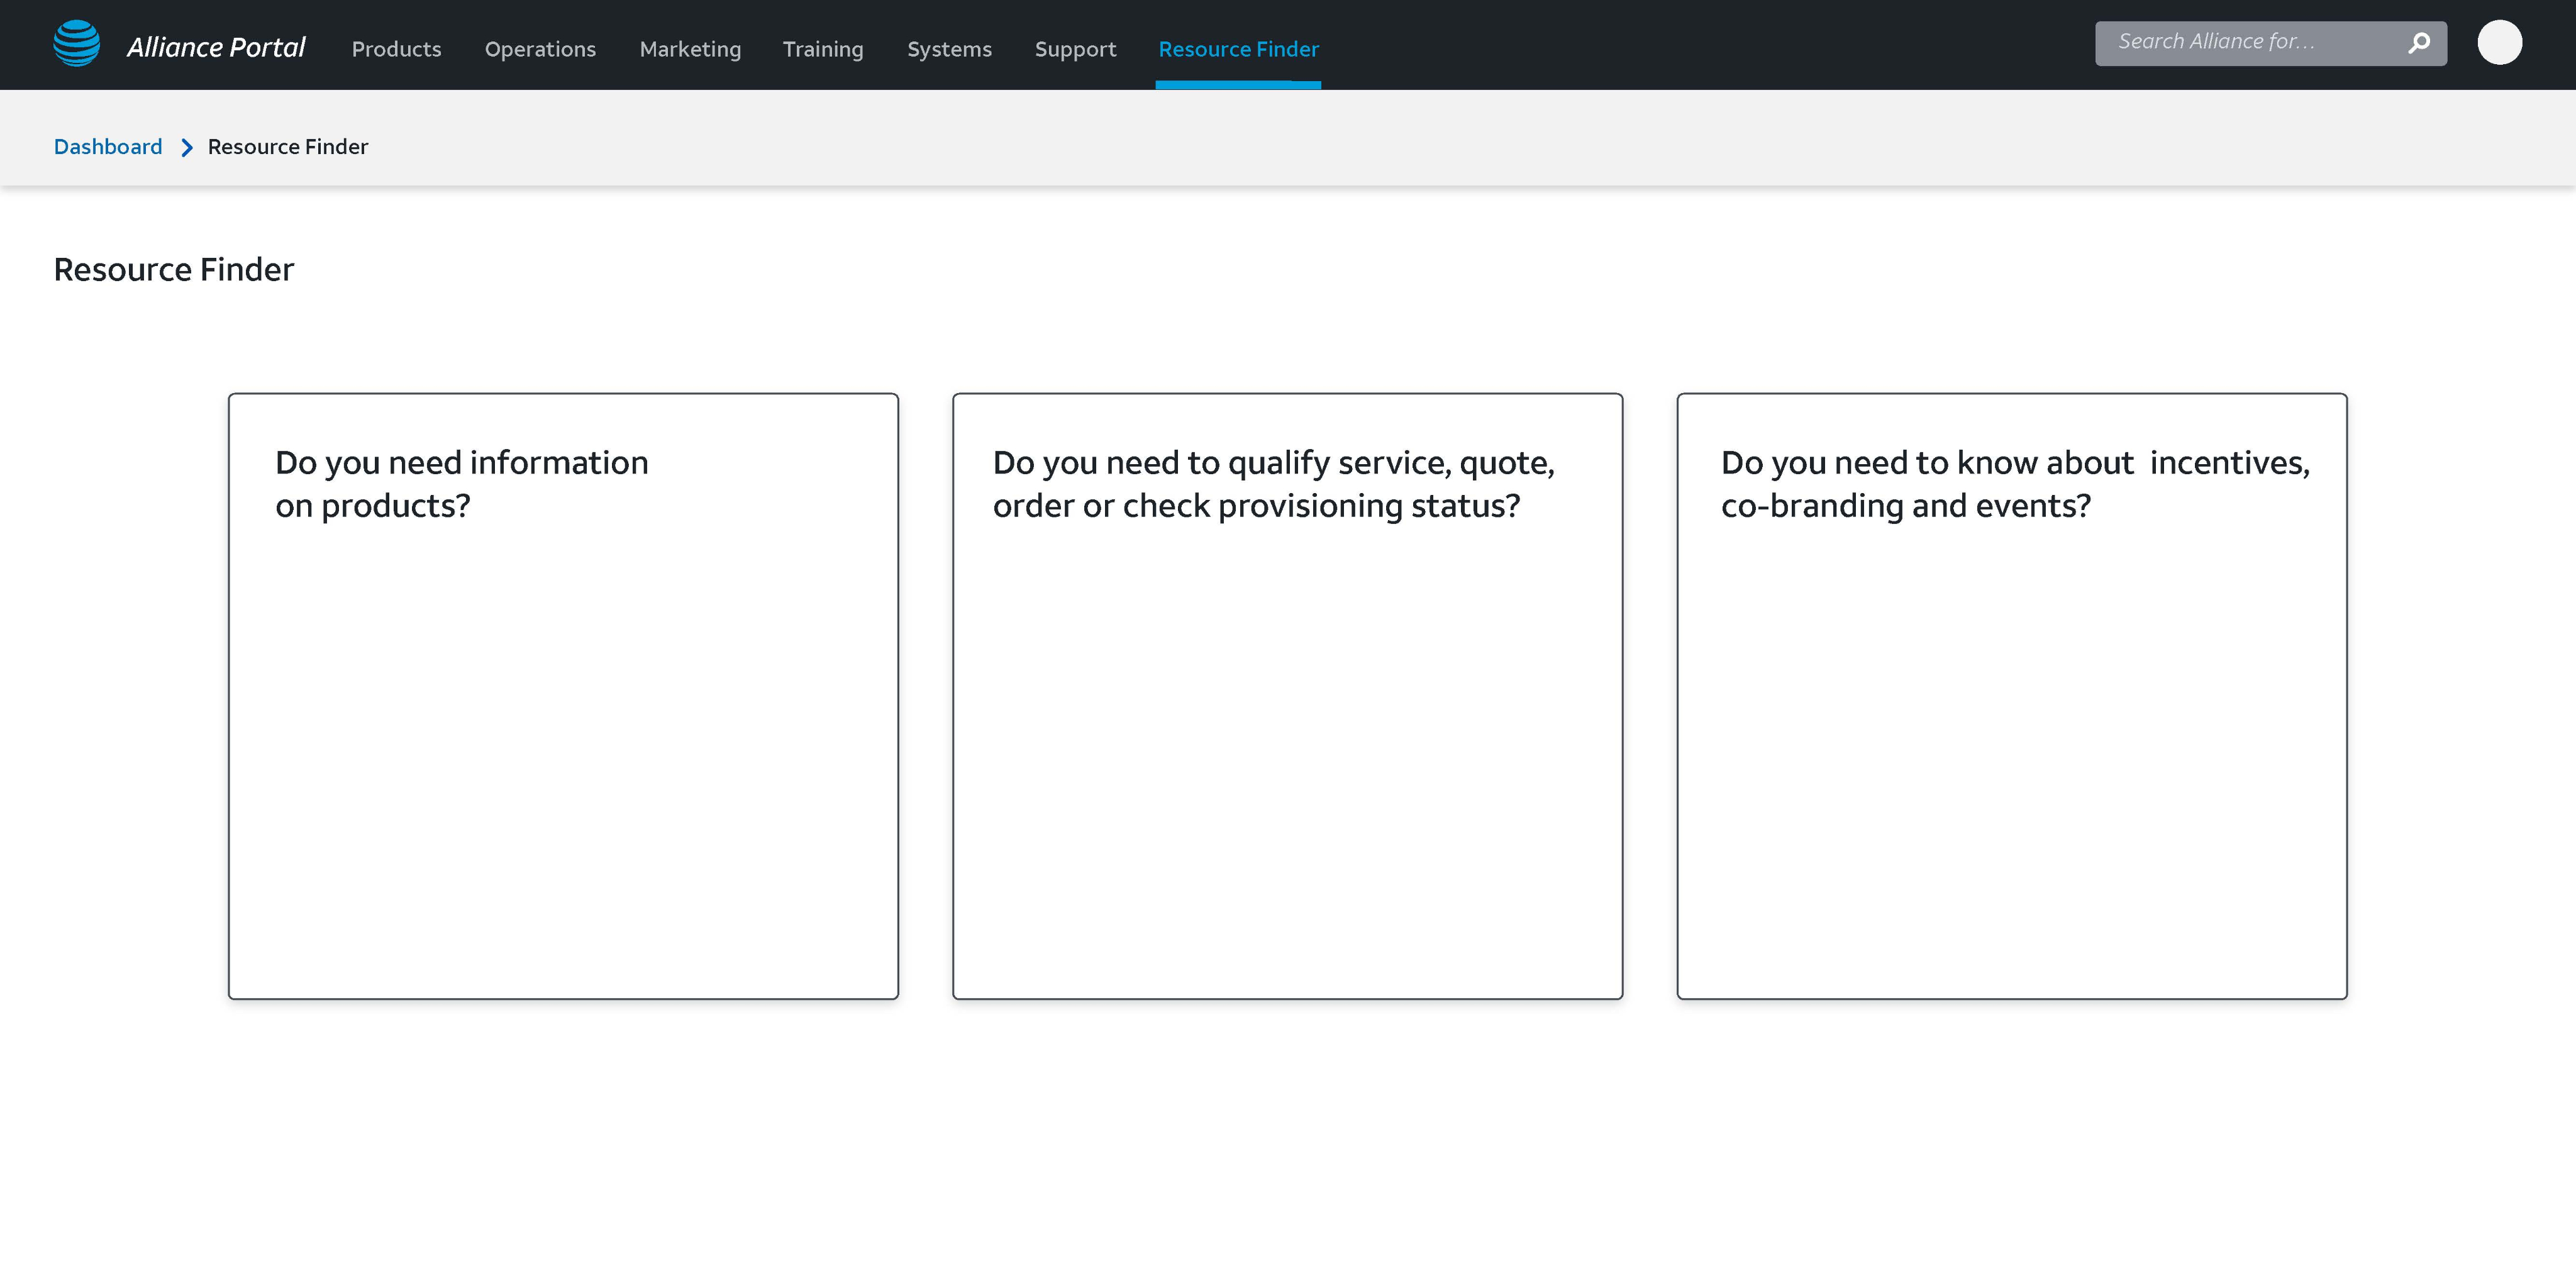Open the Products menu
Viewport: 2576px width, 1288px height.
pyautogui.click(x=396, y=49)
